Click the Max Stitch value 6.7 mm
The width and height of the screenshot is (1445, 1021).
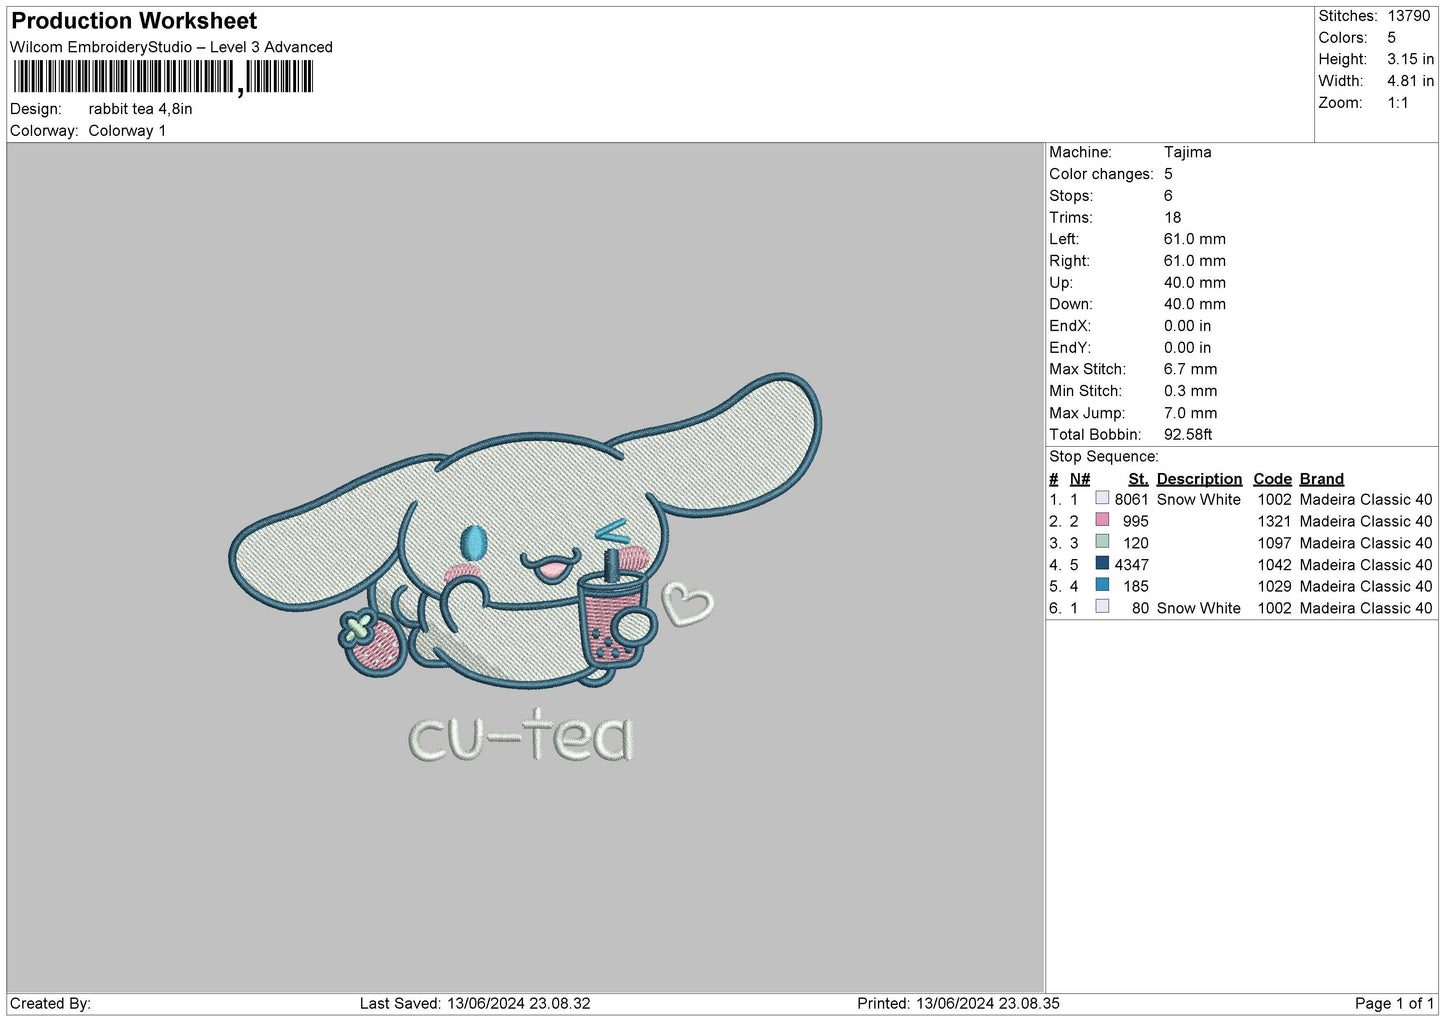pos(1190,369)
